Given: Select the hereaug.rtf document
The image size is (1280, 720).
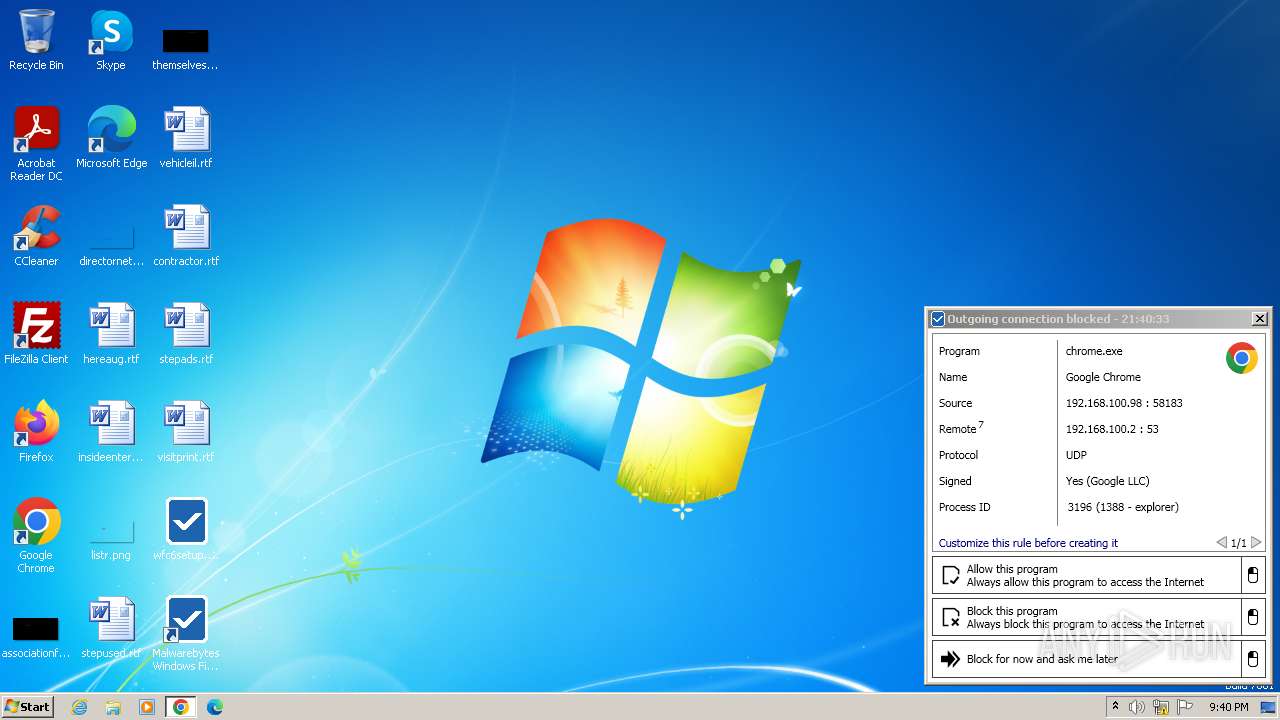Looking at the screenshot, I should tap(111, 334).
